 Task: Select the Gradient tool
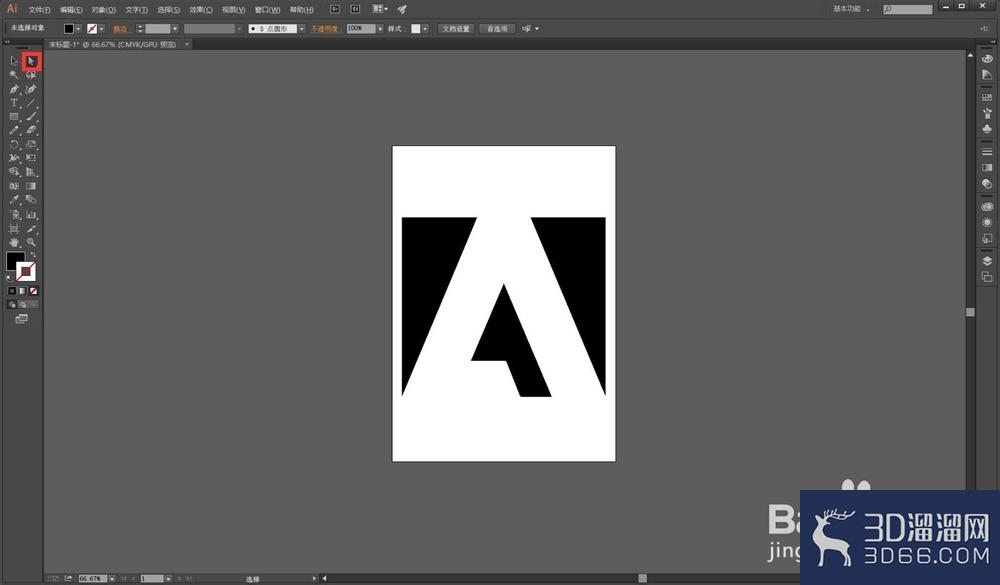pyautogui.click(x=31, y=186)
